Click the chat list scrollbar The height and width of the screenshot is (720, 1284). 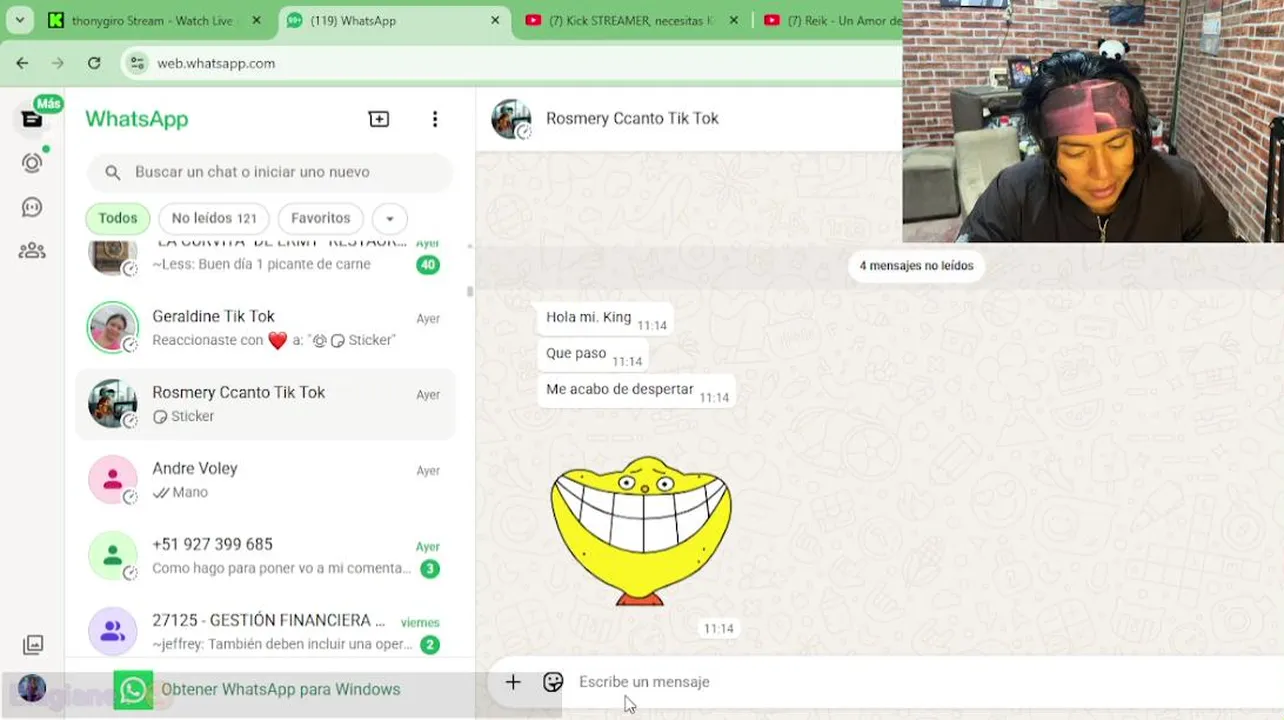point(469,292)
